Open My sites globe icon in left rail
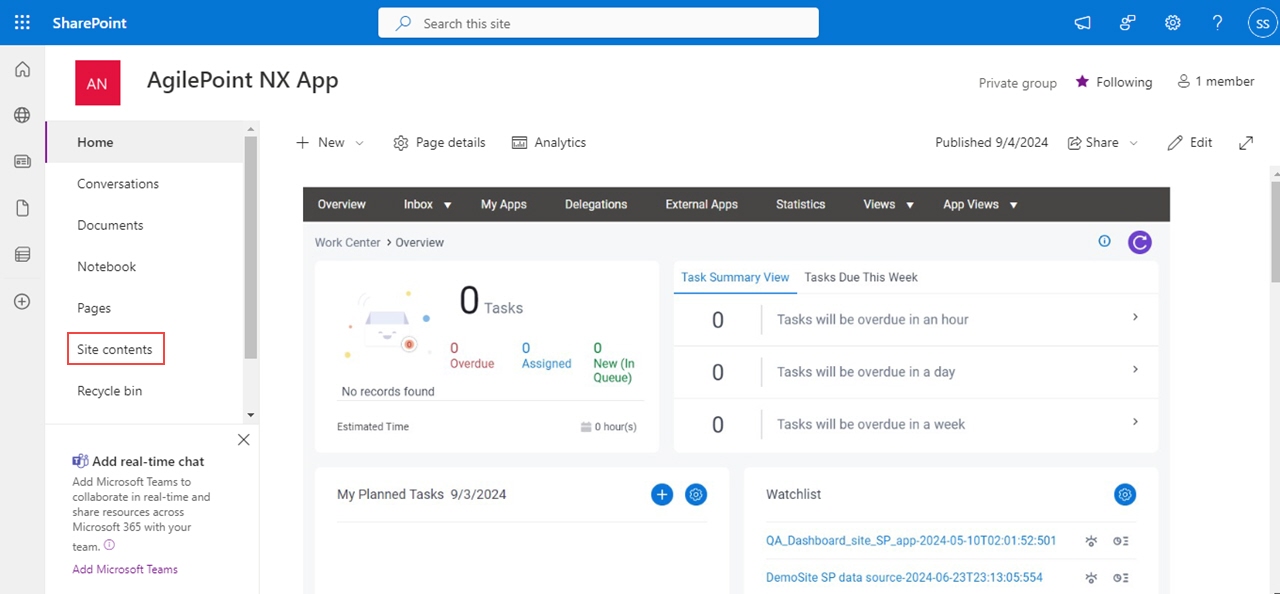The width and height of the screenshot is (1280, 594). 22,115
